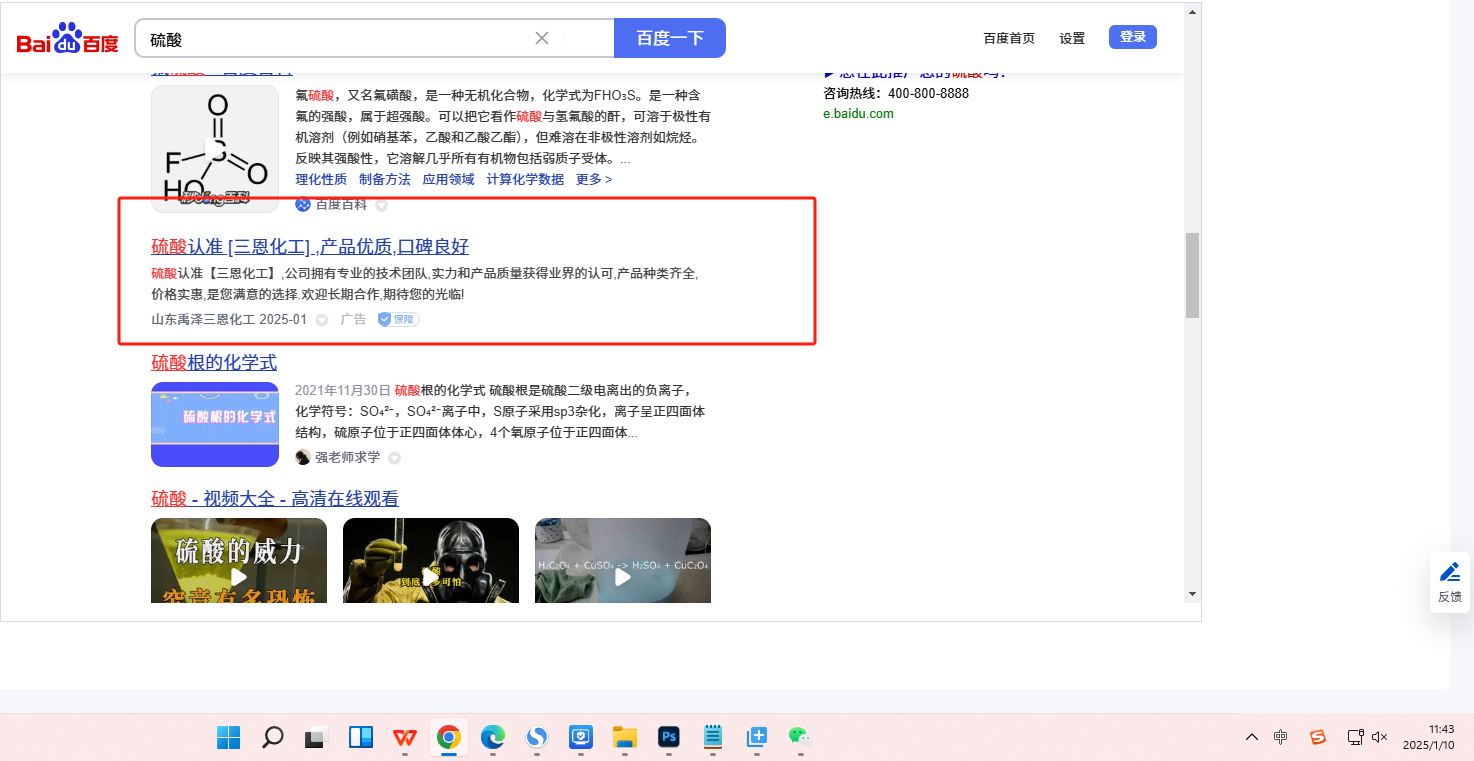The width and height of the screenshot is (1474, 761).
Task: Click the Baidu logo
Action: pos(67,39)
